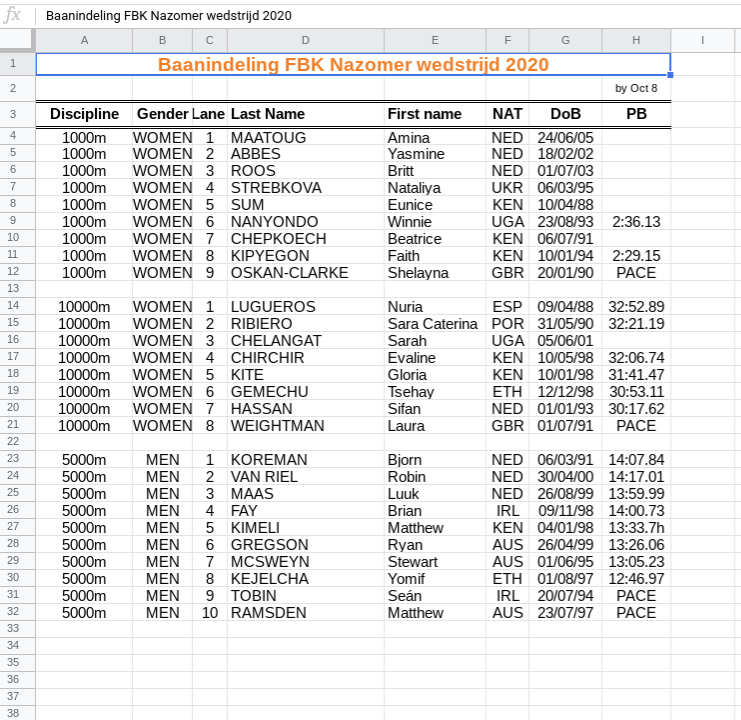Click the STREBKOVA cell
Screen dimensions: 741x720
306,188
